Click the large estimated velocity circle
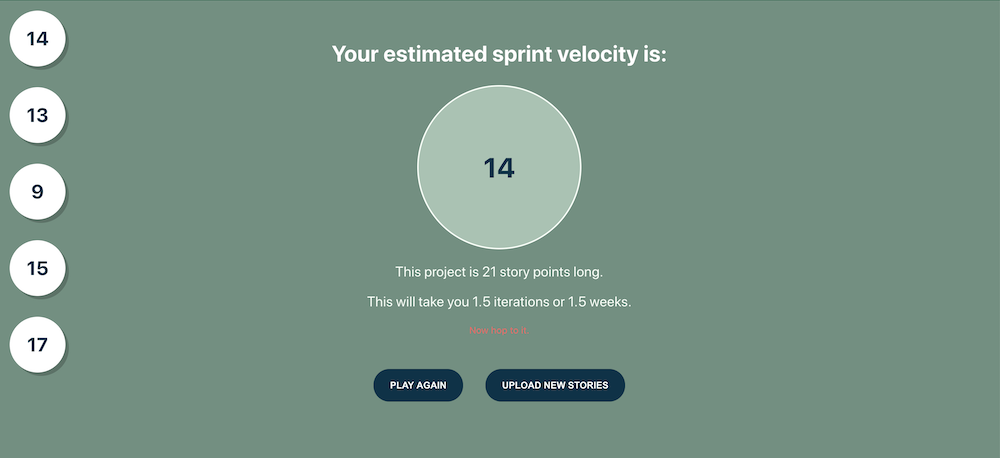The image size is (1000, 458). click(x=499, y=167)
